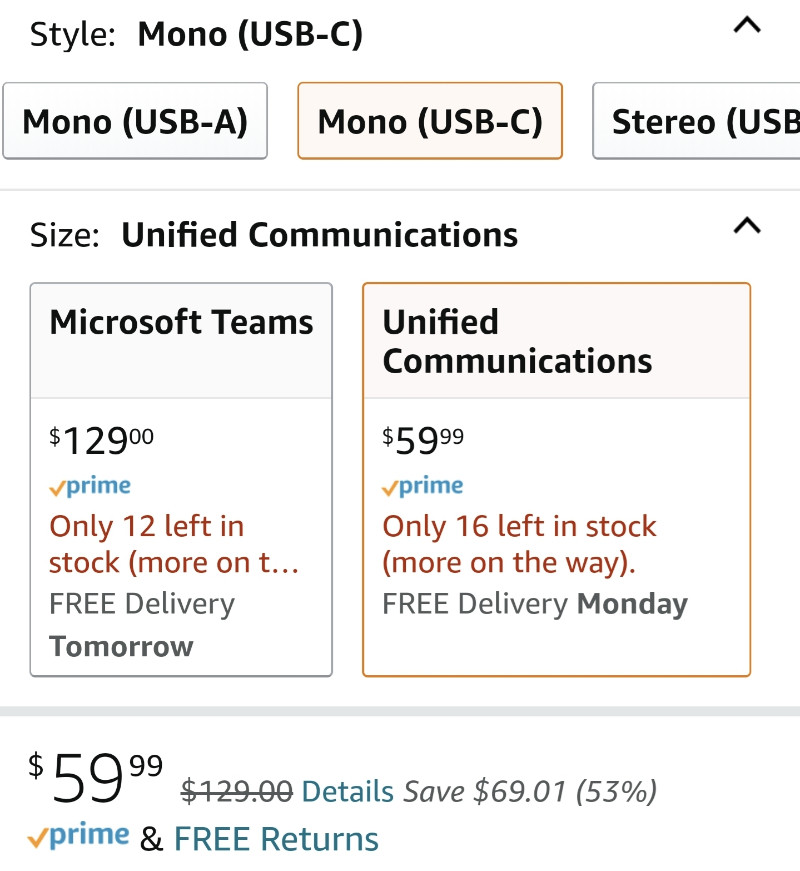The width and height of the screenshot is (800, 871).
Task: Click the Only 12 left in stock text
Action: [174, 544]
